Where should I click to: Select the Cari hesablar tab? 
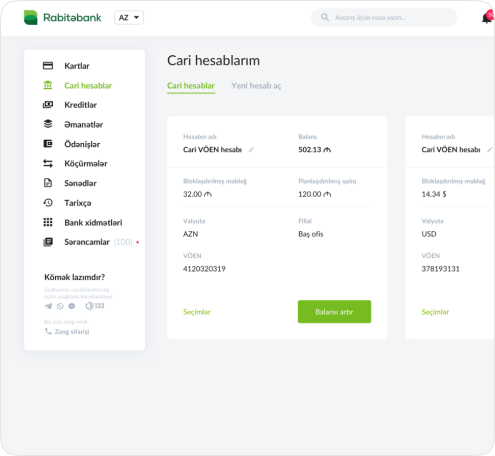click(191, 86)
